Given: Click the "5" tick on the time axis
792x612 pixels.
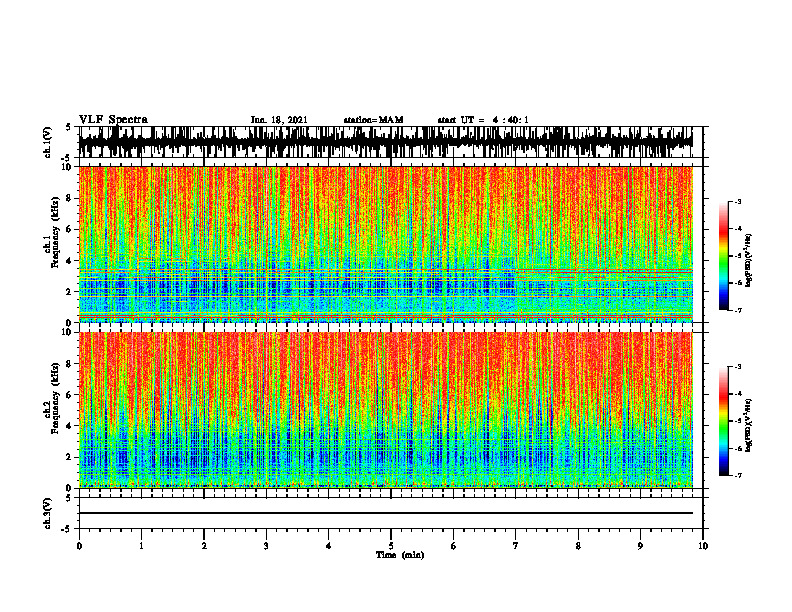Looking at the screenshot, I should coord(391,546).
